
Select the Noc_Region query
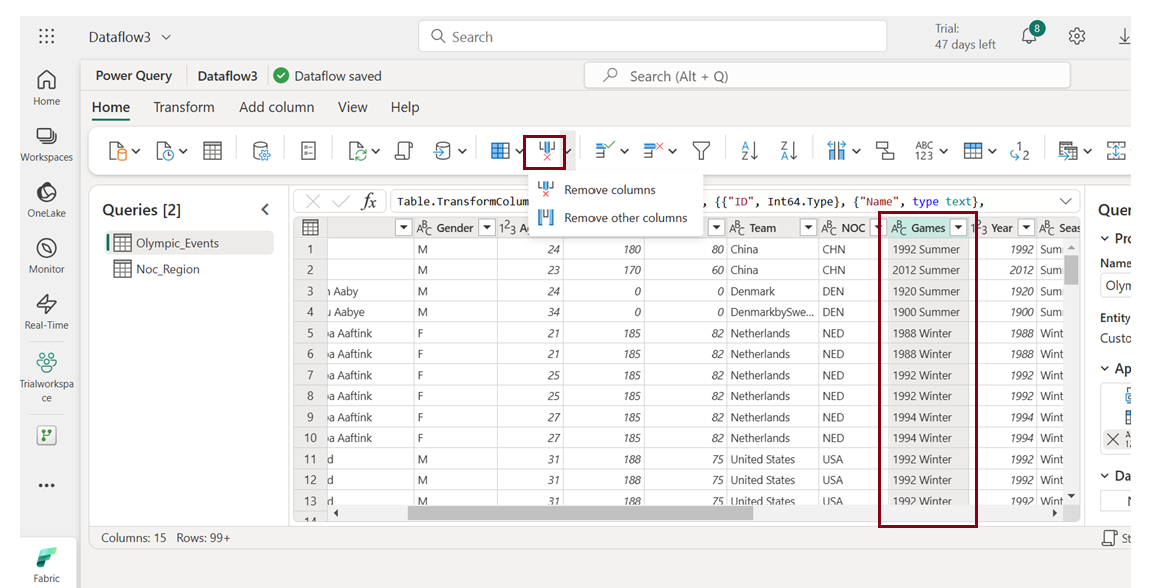click(190, 269)
